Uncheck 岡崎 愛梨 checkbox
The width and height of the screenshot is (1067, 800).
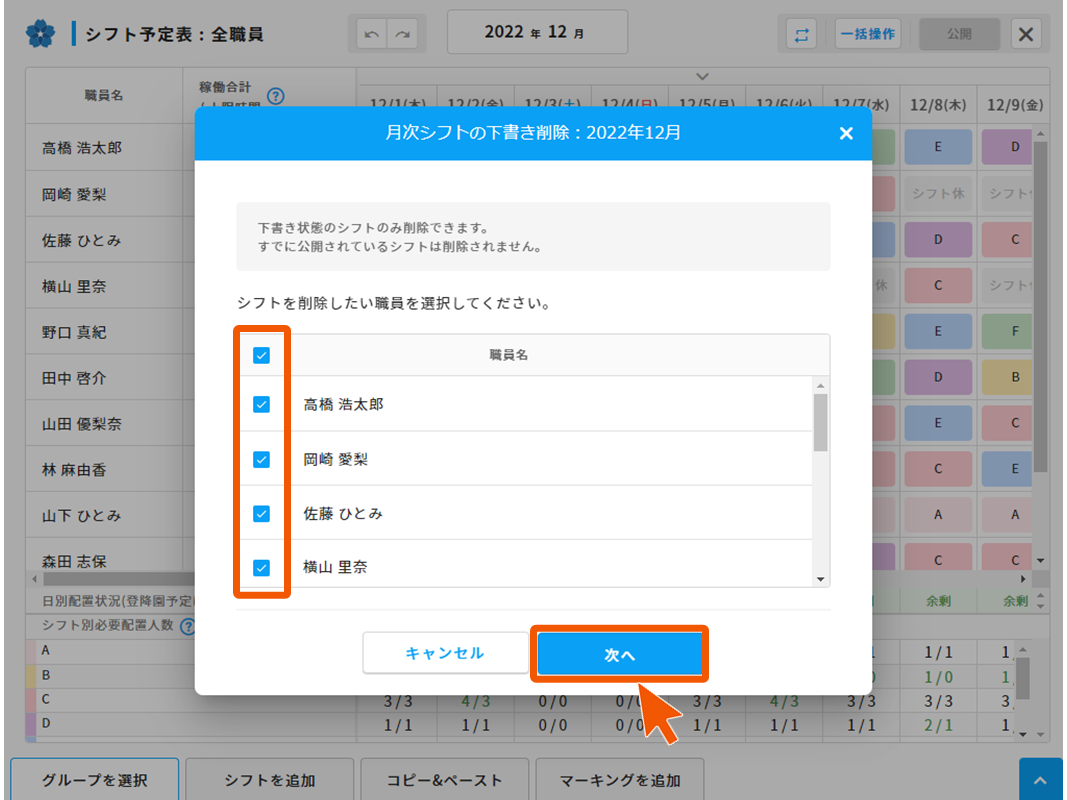click(x=262, y=460)
